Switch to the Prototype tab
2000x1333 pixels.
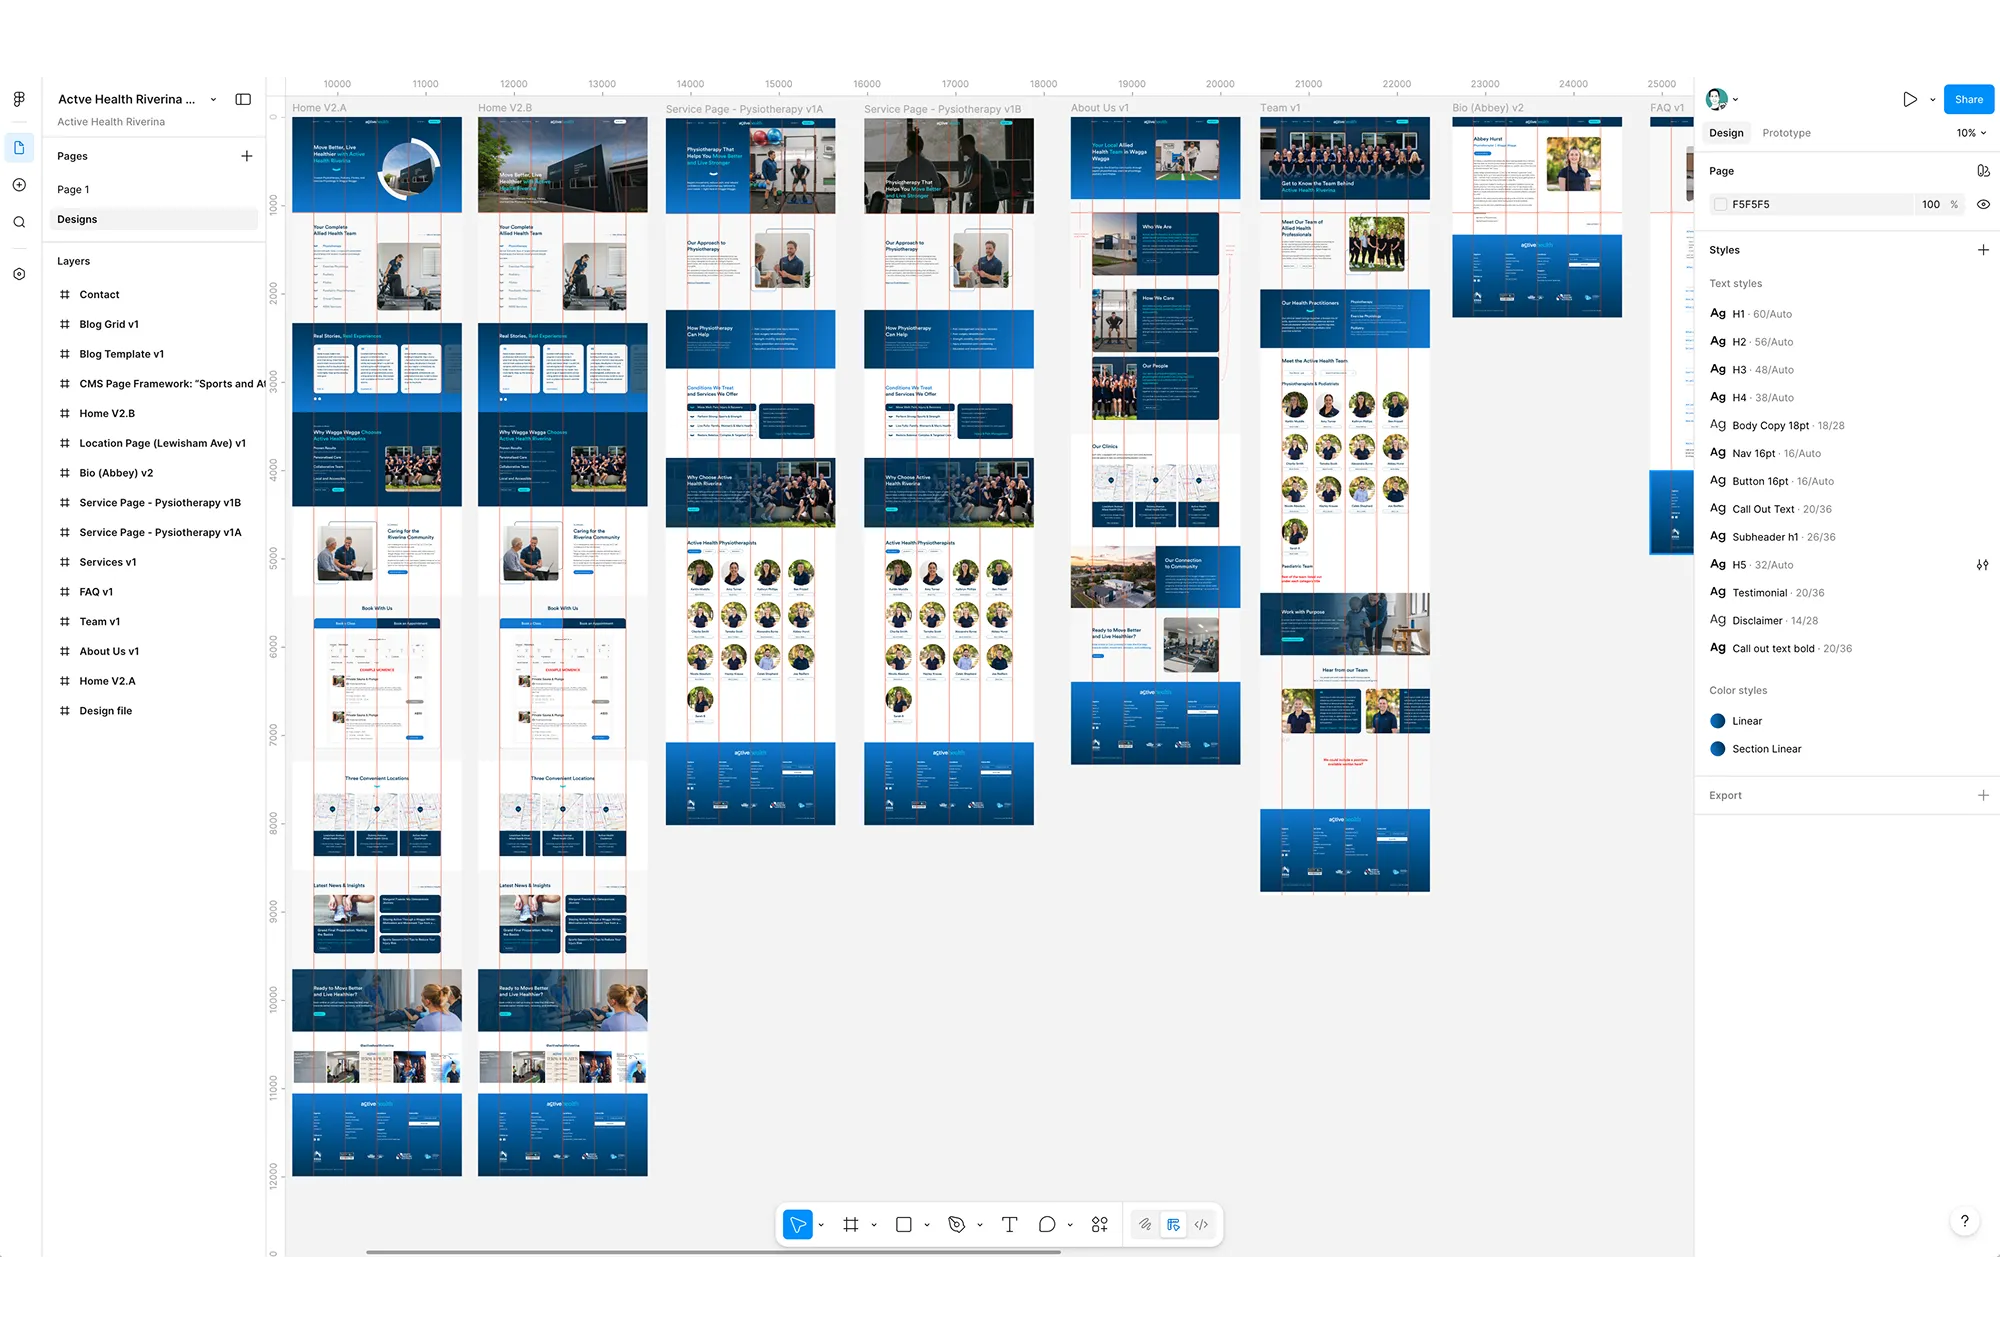[1786, 133]
